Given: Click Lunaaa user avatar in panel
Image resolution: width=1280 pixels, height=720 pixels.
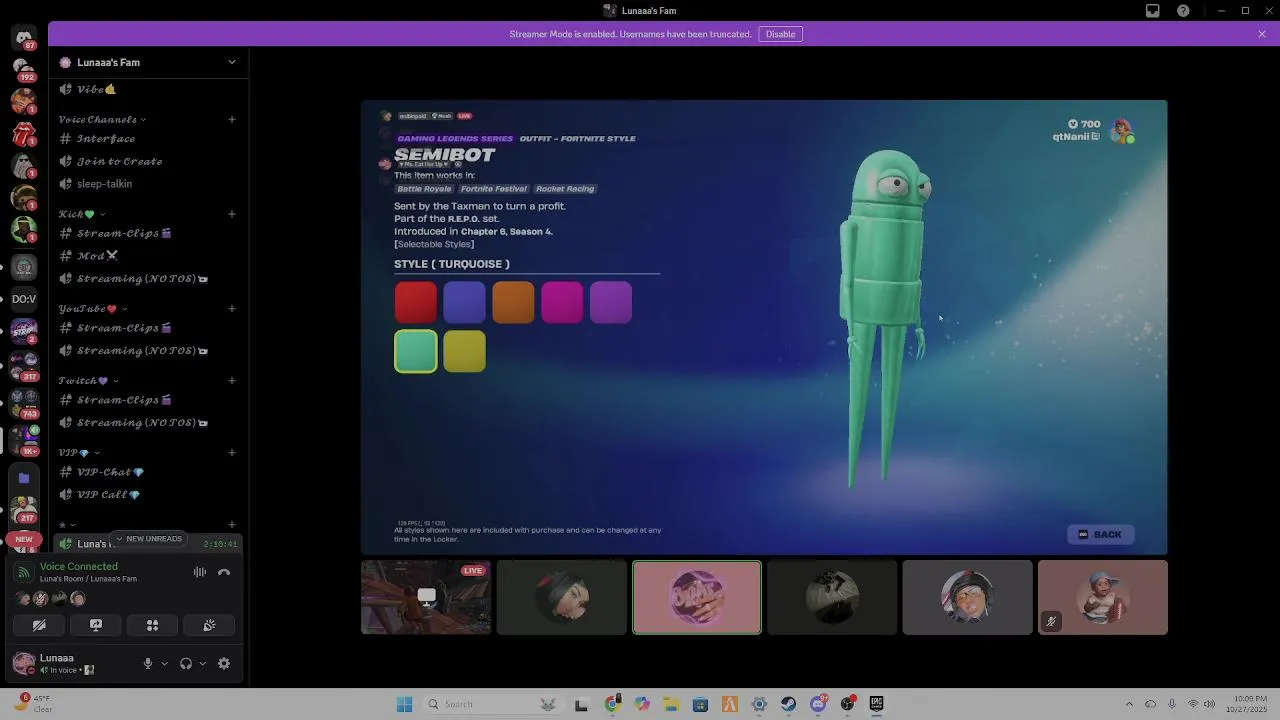Looking at the screenshot, I should [x=24, y=663].
